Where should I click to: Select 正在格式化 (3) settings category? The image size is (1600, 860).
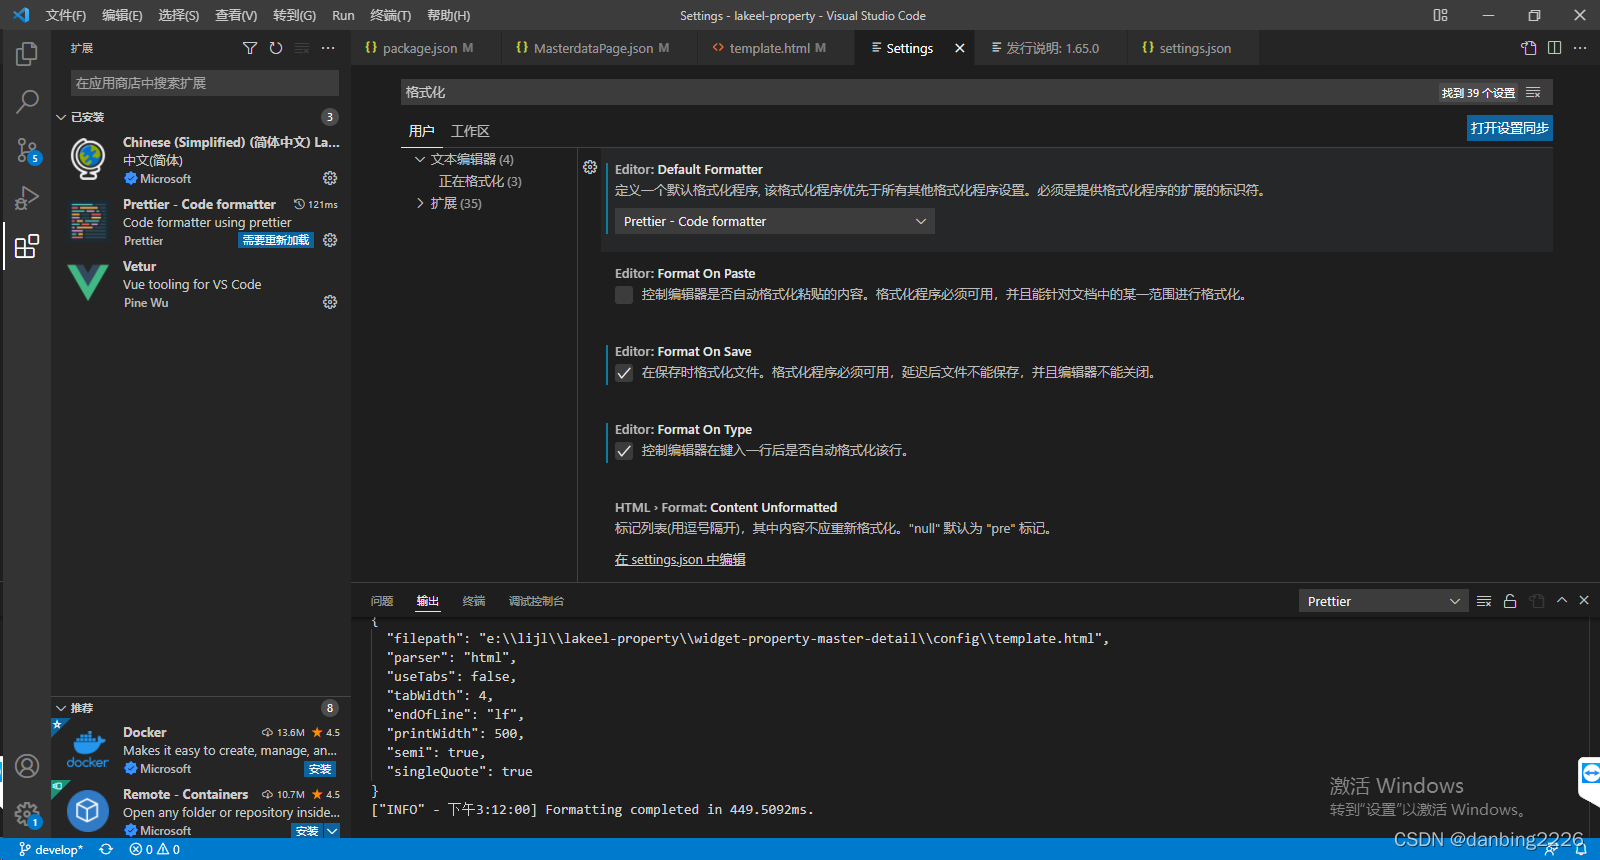(480, 181)
